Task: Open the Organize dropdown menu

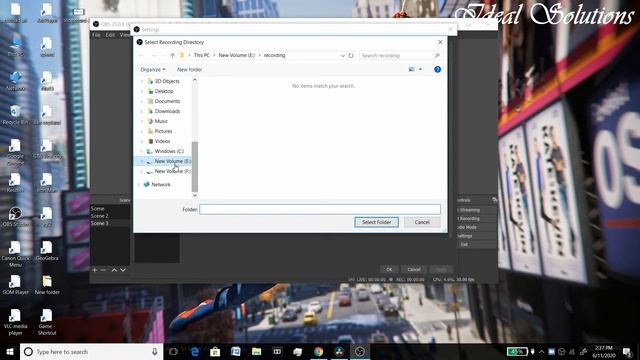Action: pyautogui.click(x=153, y=70)
